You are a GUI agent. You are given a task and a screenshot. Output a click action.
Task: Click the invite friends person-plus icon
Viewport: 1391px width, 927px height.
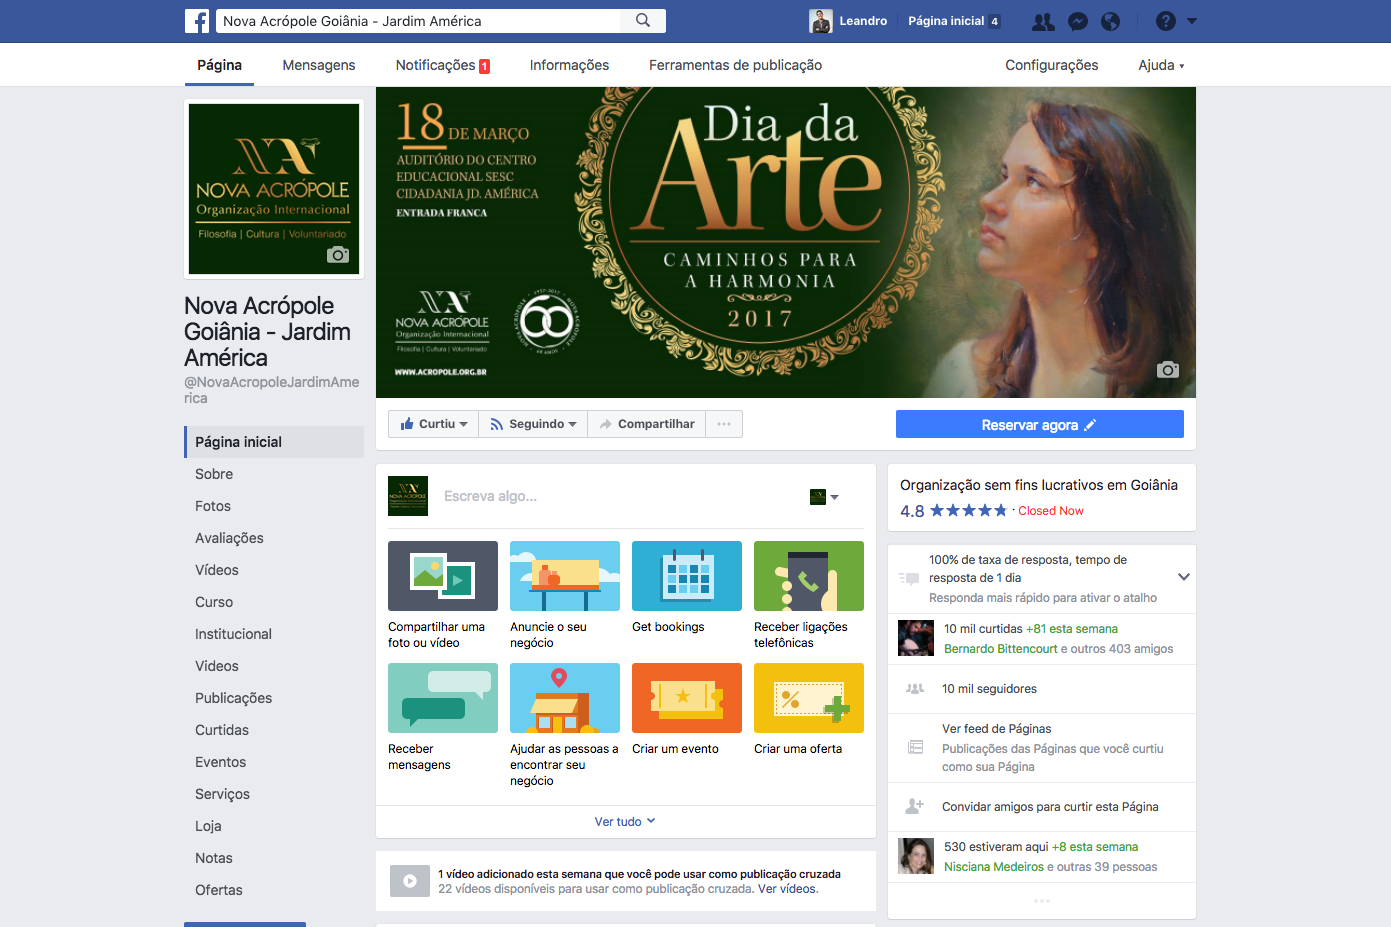tap(915, 806)
